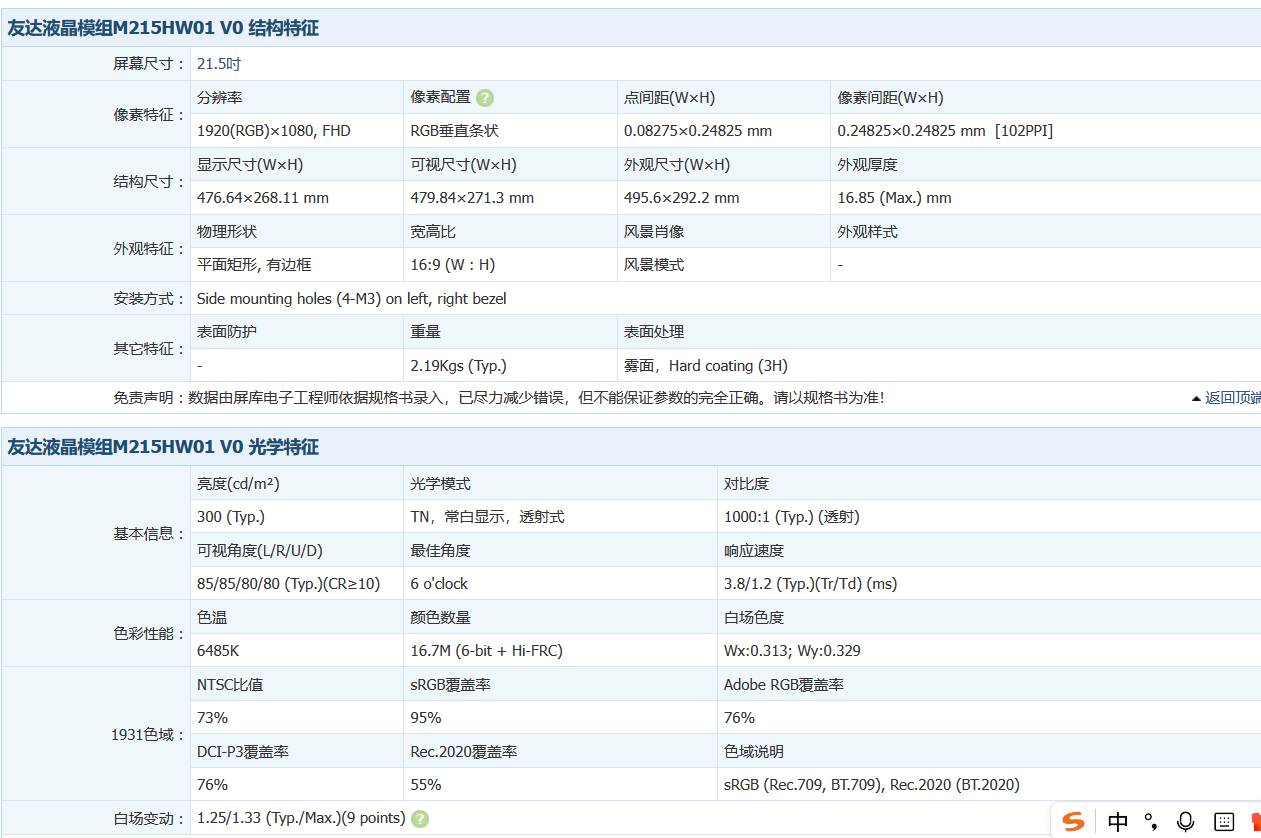1261x838 pixels.
Task: Select the TN, 常白显示, 透射式 cell
Action: pos(487,517)
